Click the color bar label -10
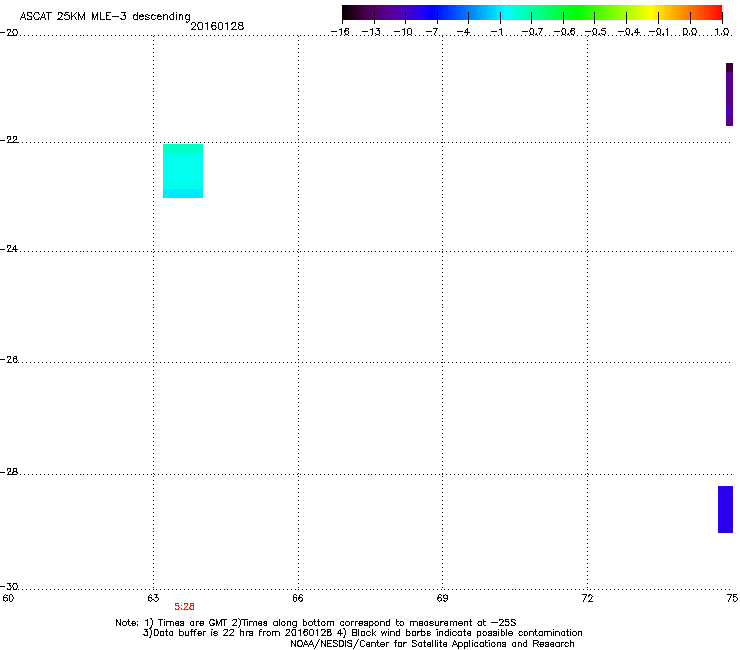The height and width of the screenshot is (650, 740). point(403,32)
